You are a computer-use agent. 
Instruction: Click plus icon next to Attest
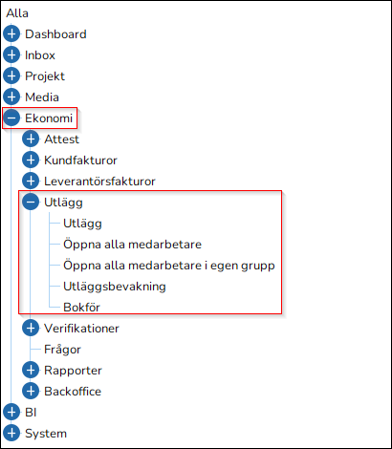31,139
